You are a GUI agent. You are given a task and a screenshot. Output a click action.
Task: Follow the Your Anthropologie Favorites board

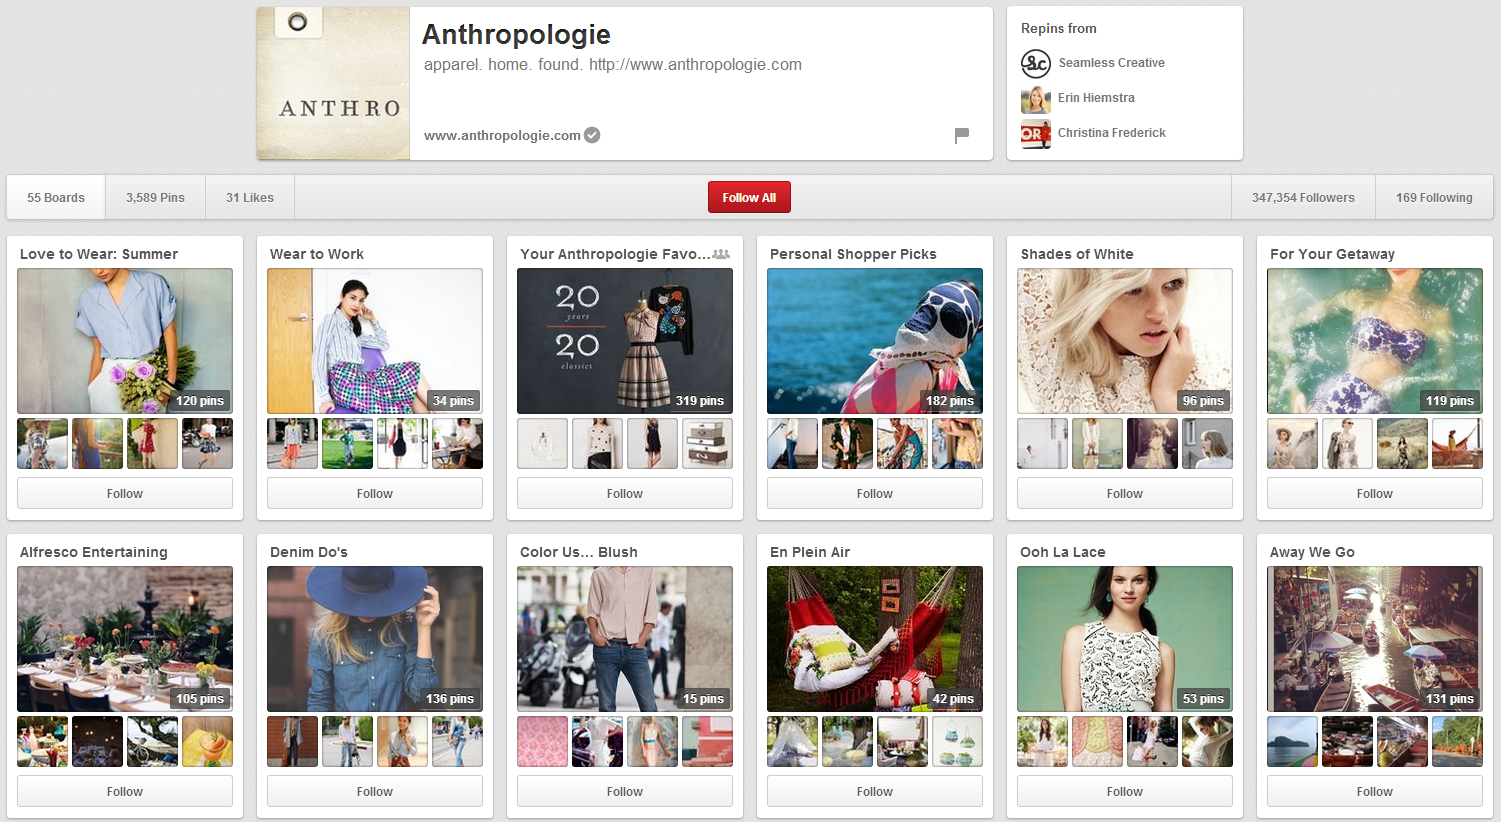[x=625, y=493]
